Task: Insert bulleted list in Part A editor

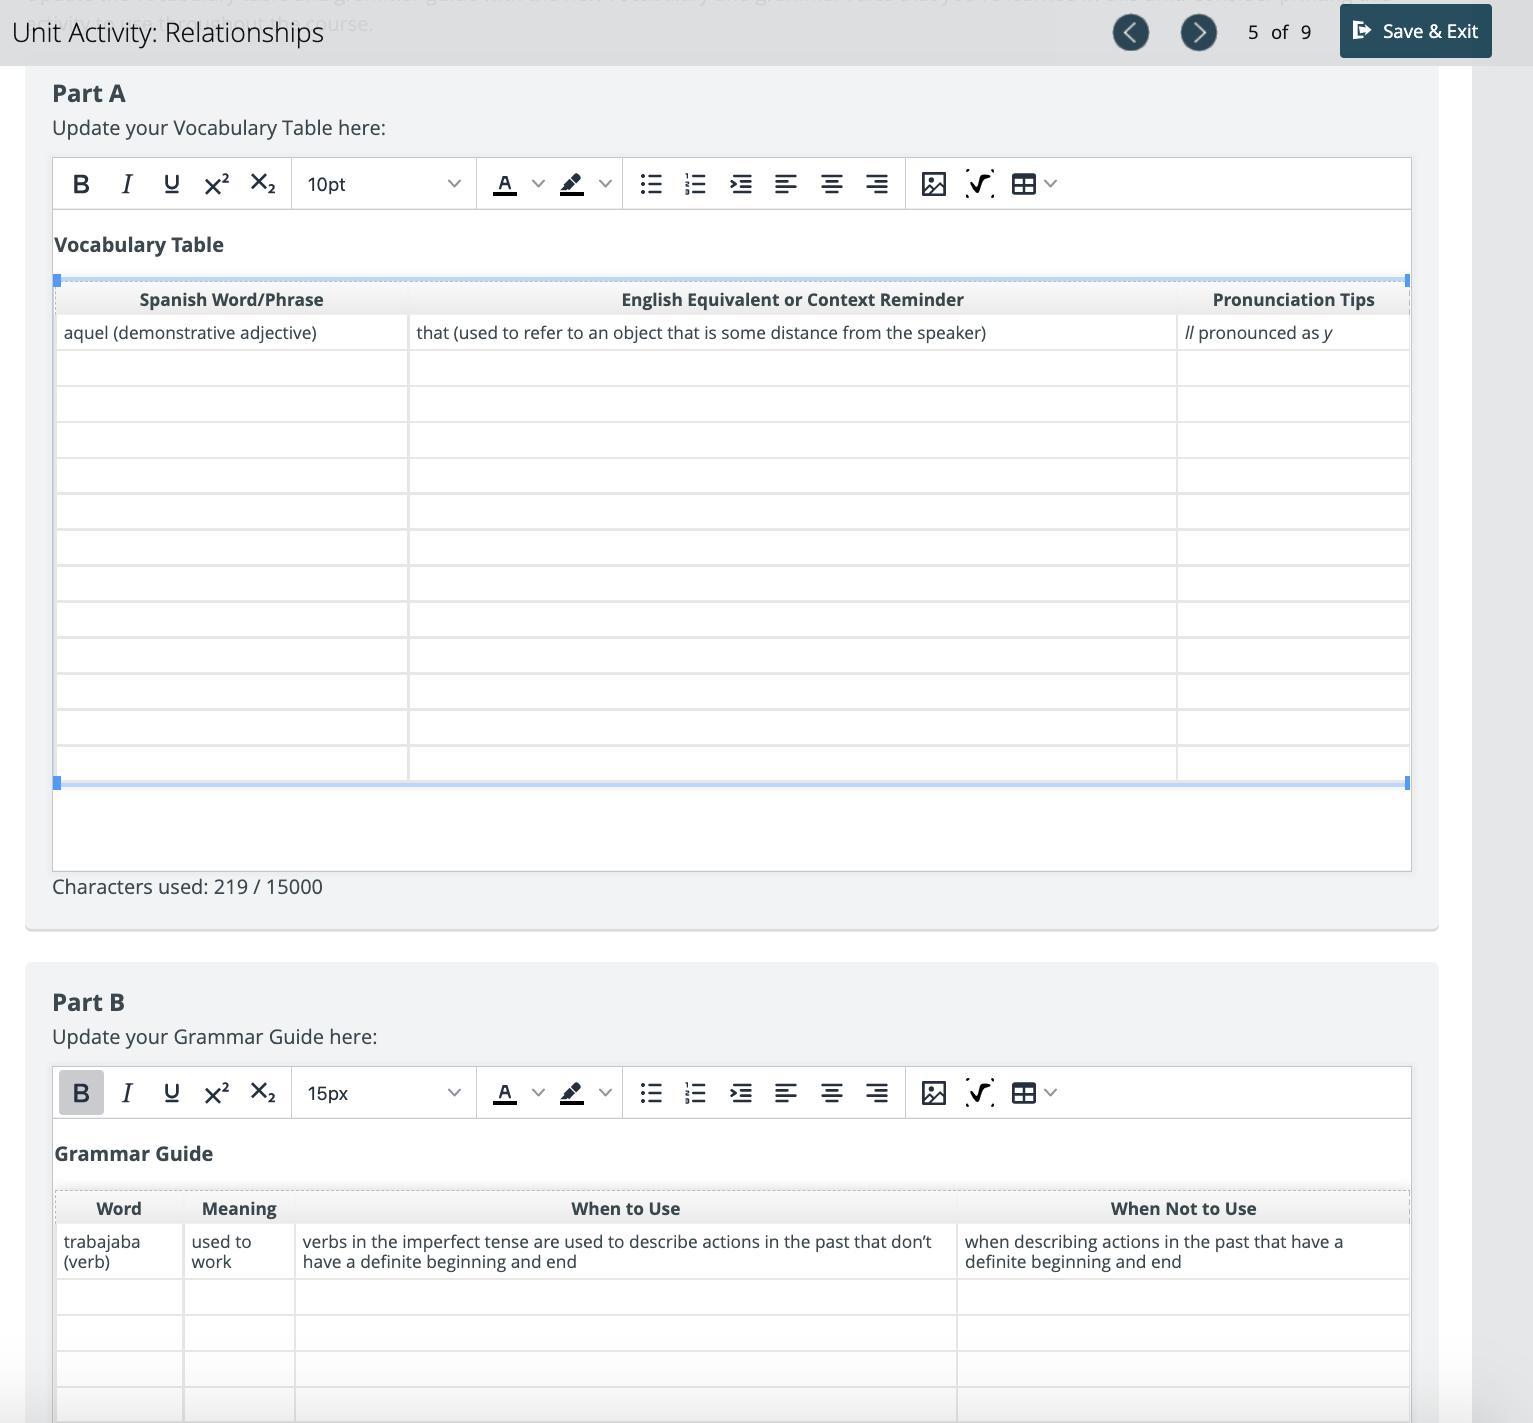Action: [x=651, y=184]
